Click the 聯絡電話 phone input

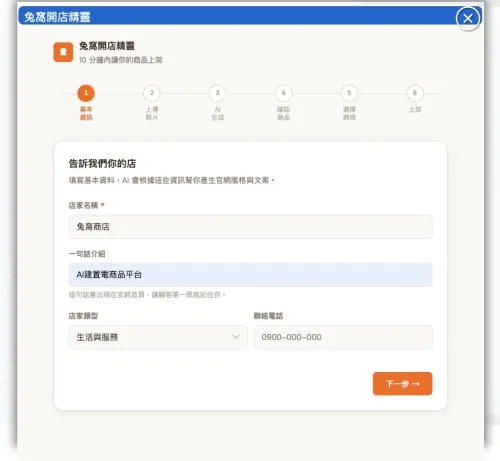[343, 337]
